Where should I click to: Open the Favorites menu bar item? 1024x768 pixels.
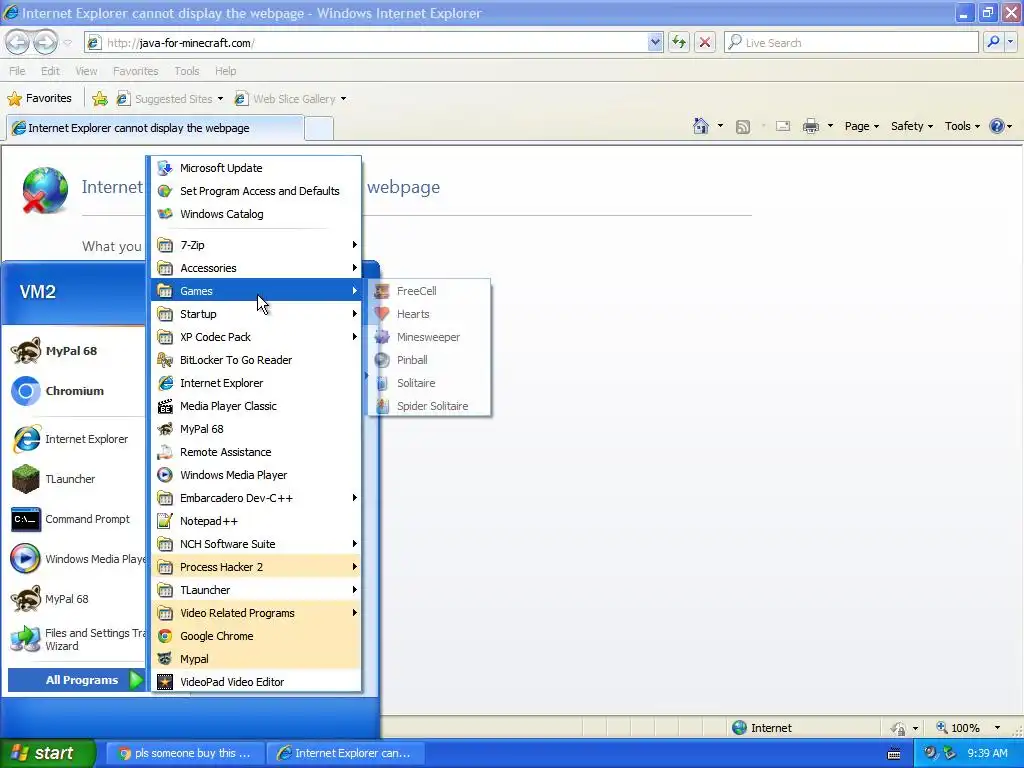(x=135, y=71)
